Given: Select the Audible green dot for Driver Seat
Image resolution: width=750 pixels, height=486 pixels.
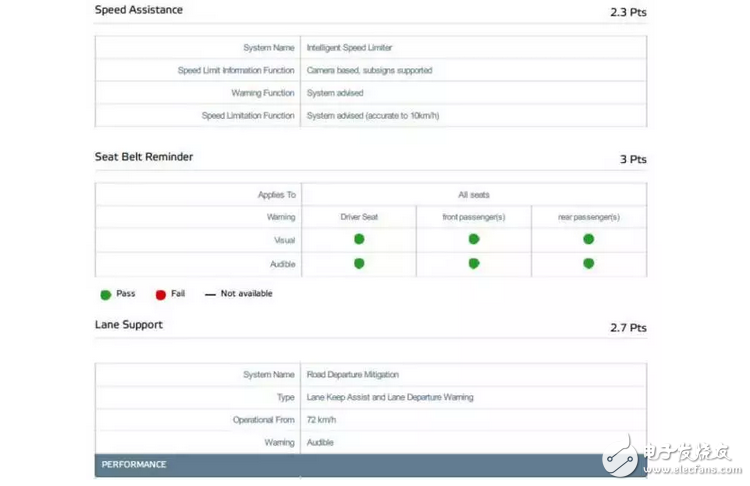Looking at the screenshot, I should tap(359, 264).
